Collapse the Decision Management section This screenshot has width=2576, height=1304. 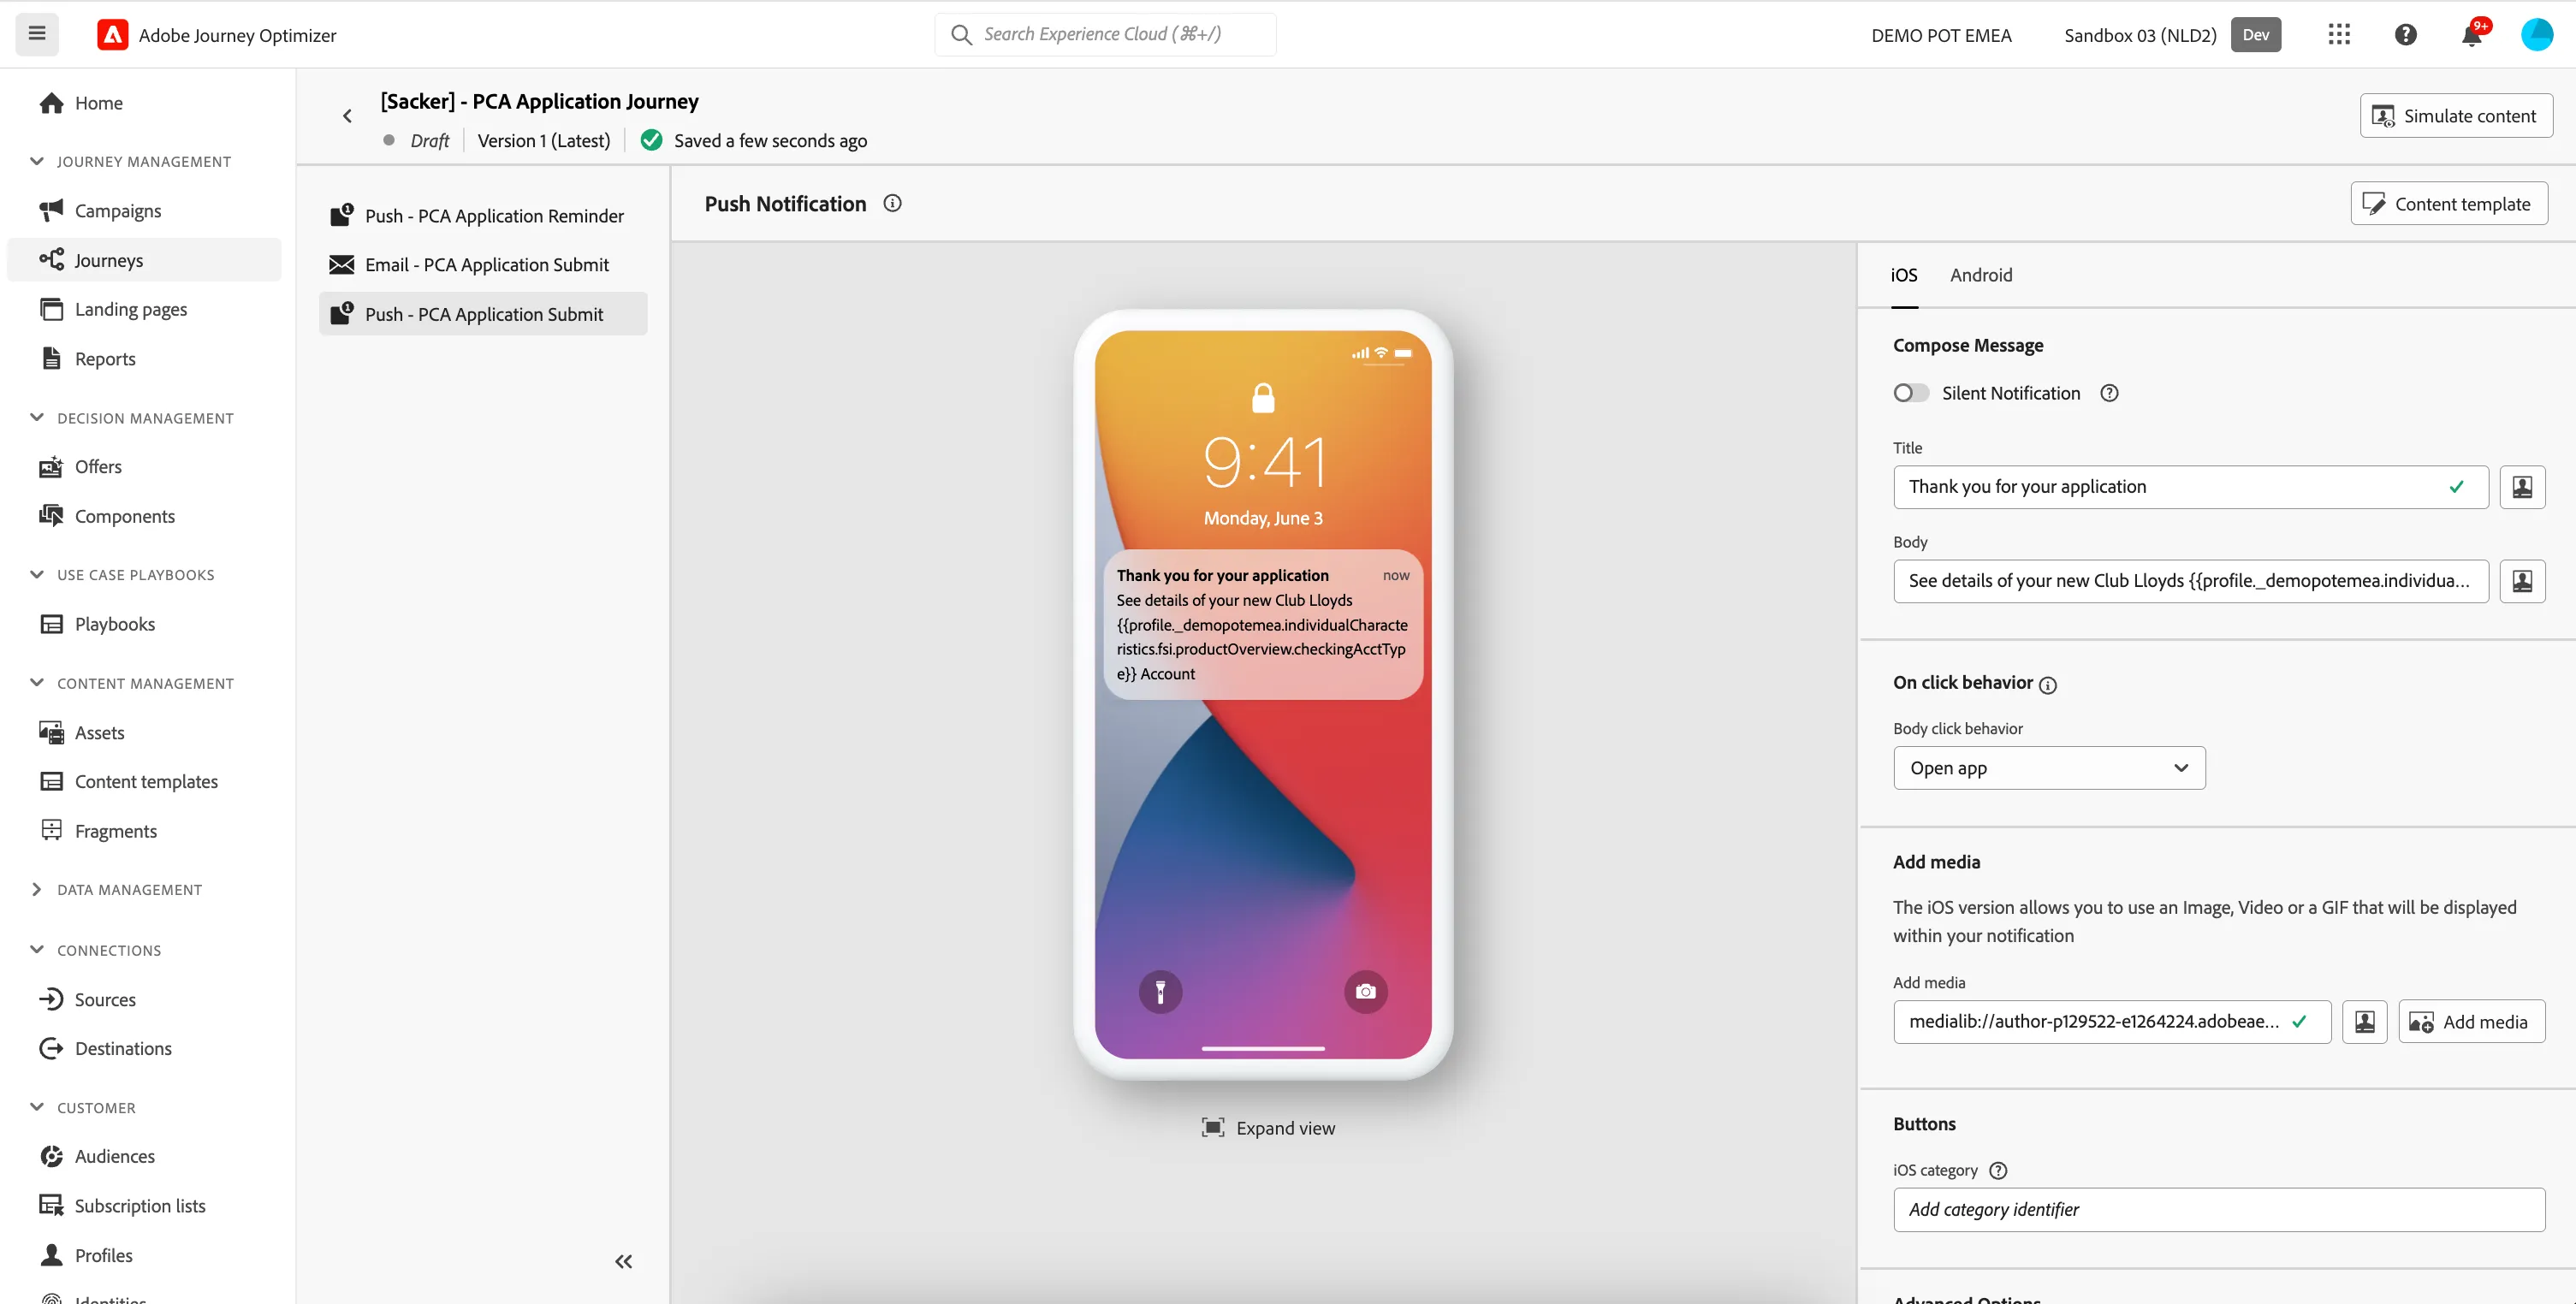(x=37, y=417)
